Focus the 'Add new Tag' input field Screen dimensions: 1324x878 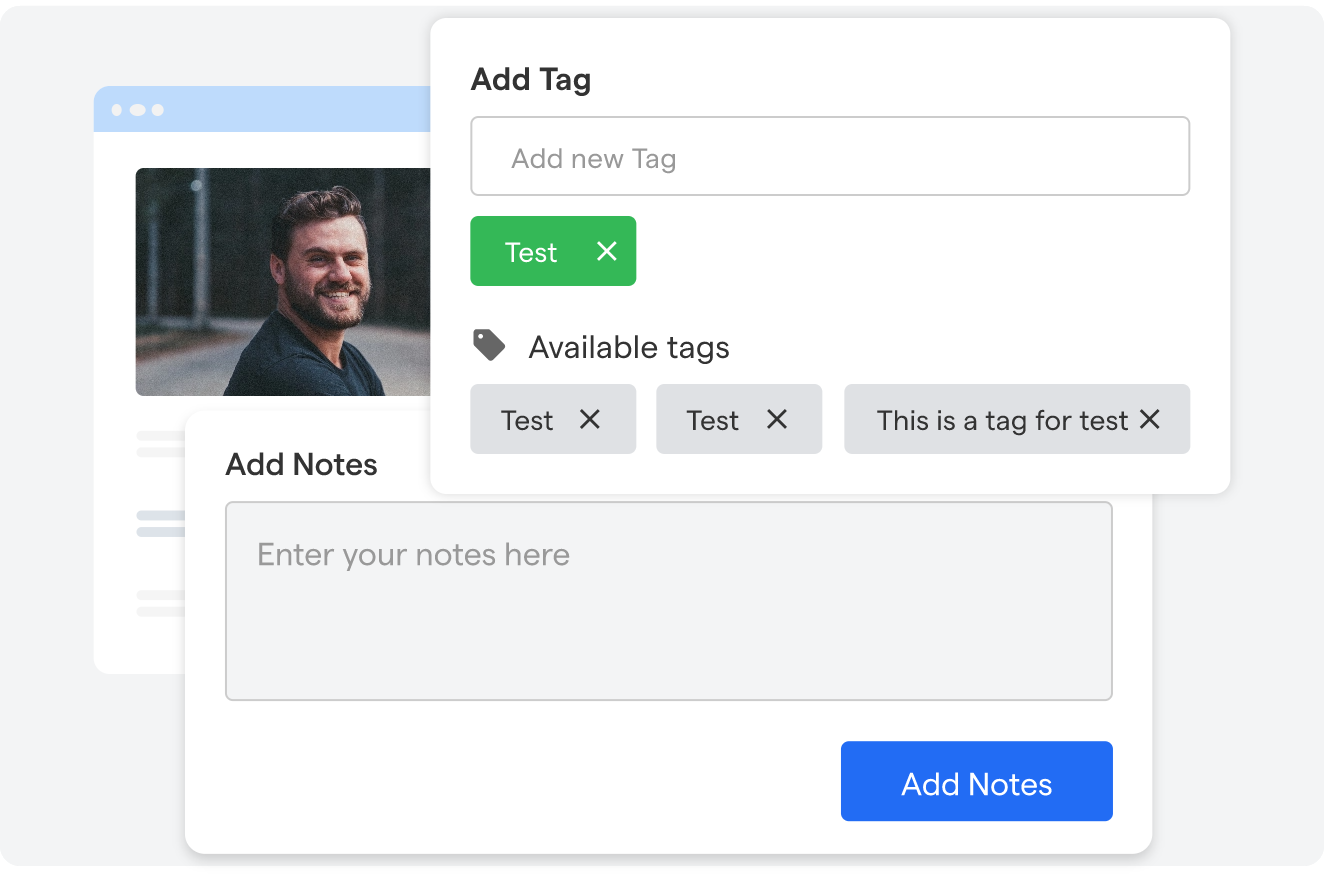pos(830,157)
